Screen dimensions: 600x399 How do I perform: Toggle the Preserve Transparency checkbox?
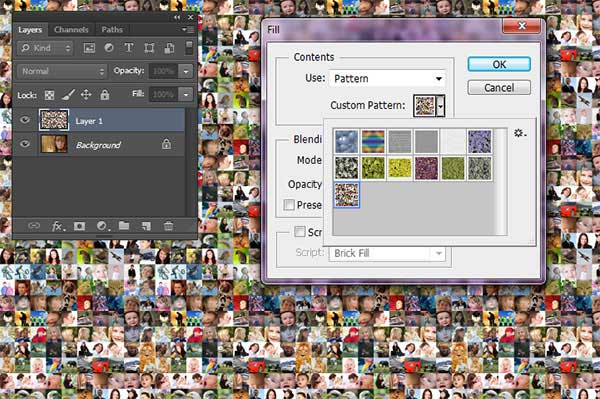(289, 205)
